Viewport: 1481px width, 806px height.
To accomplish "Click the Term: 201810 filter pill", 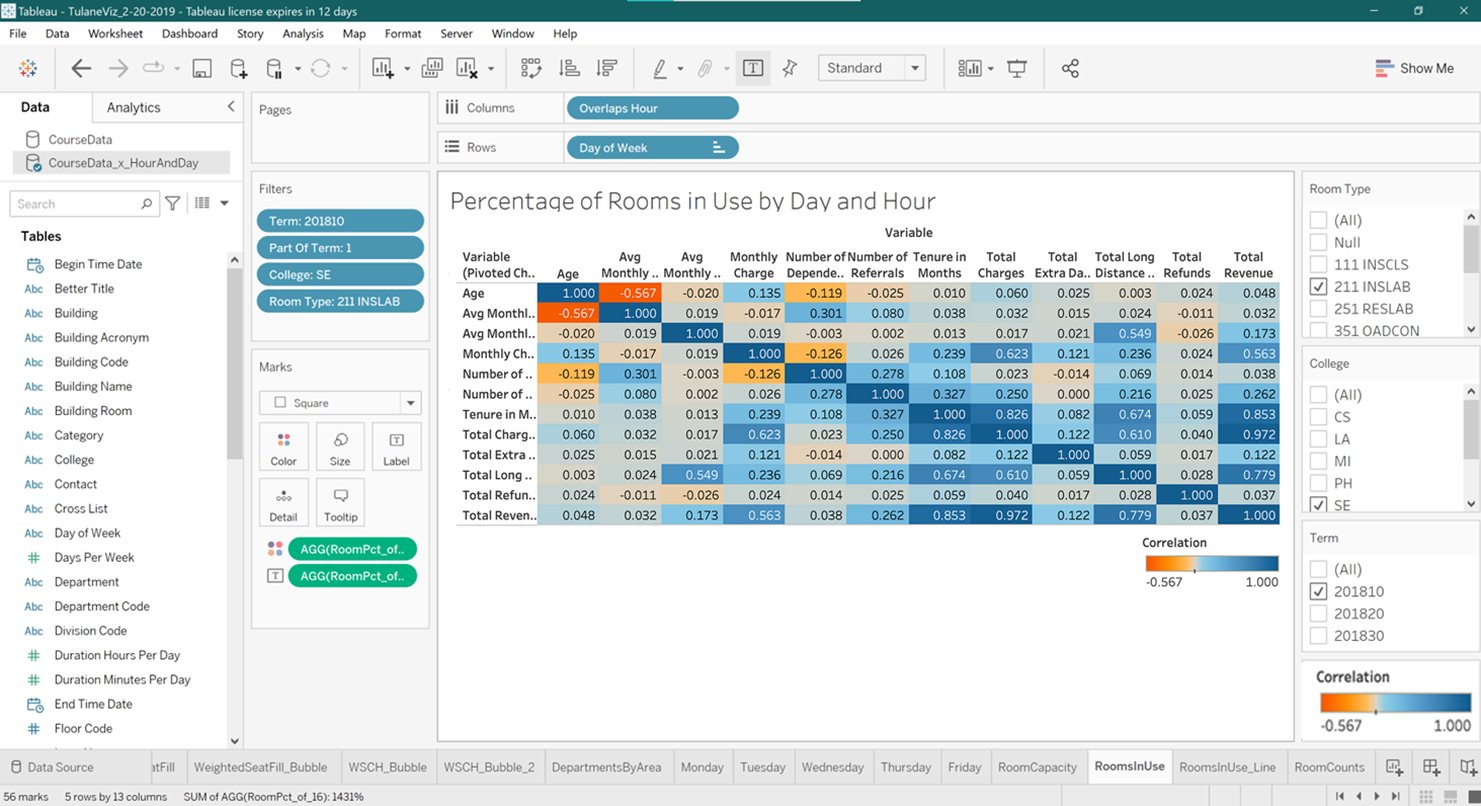I will click(x=340, y=221).
